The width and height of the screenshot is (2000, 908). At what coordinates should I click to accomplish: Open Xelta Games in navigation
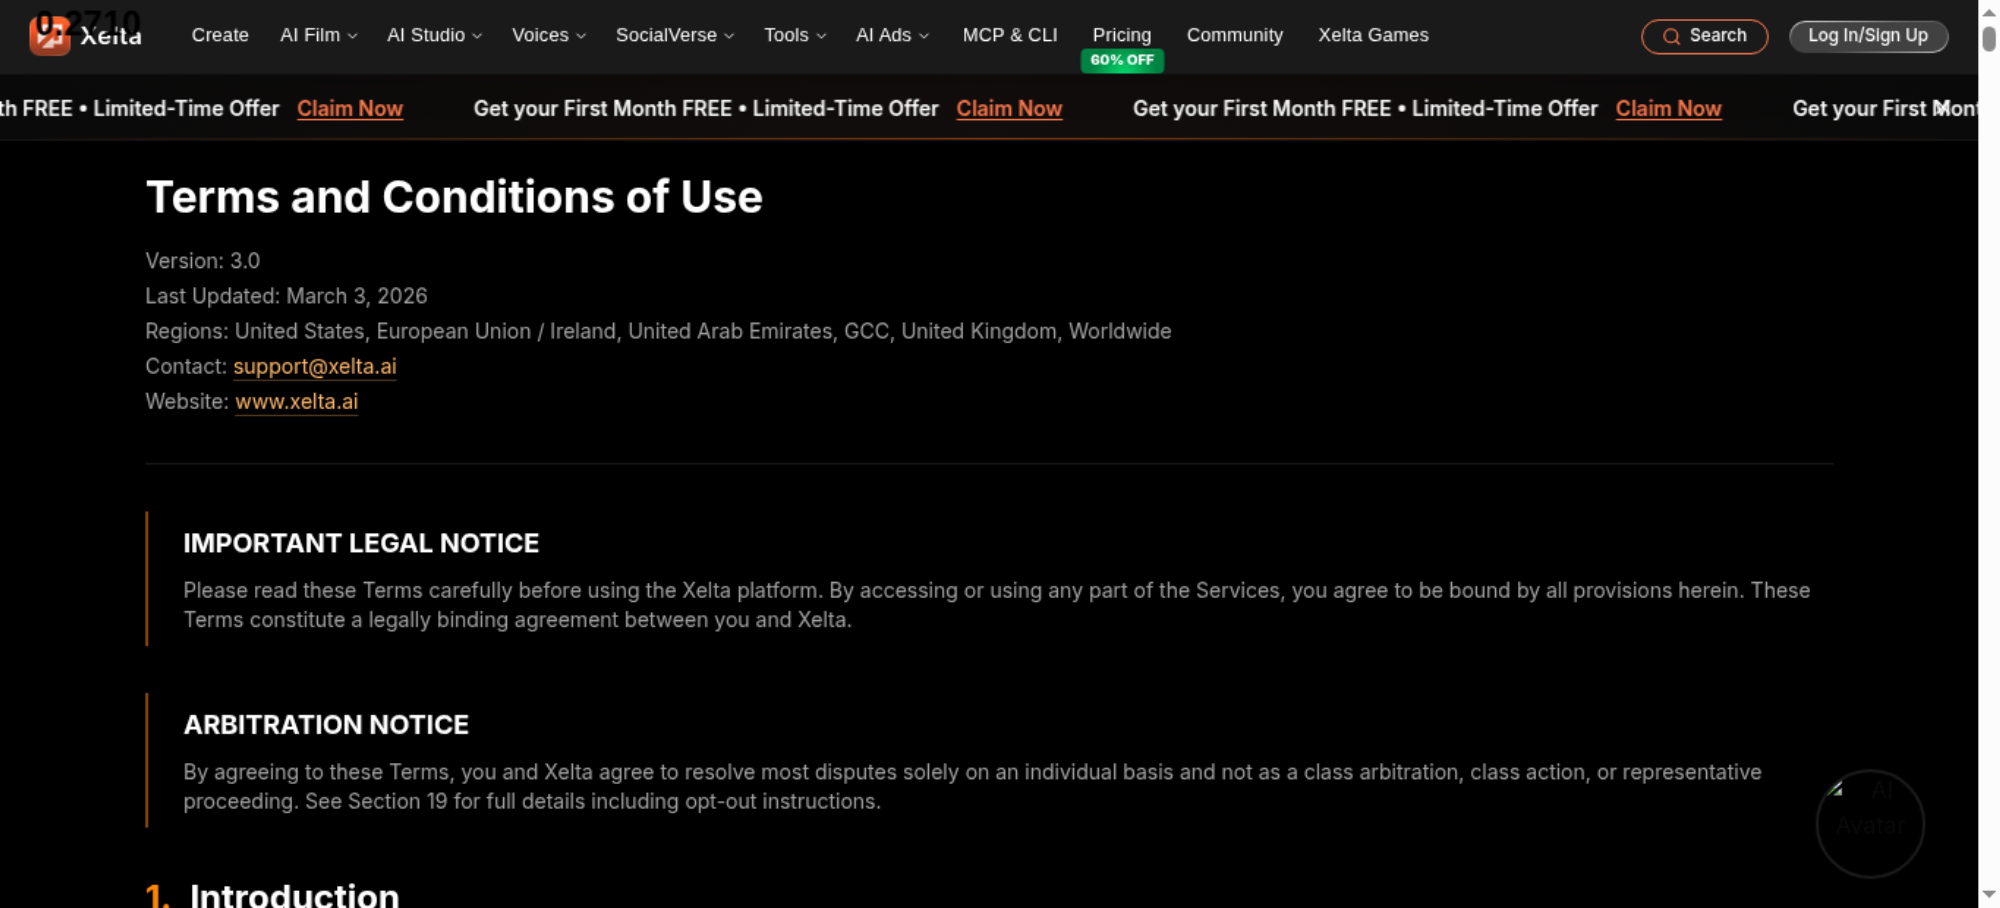pyautogui.click(x=1373, y=35)
